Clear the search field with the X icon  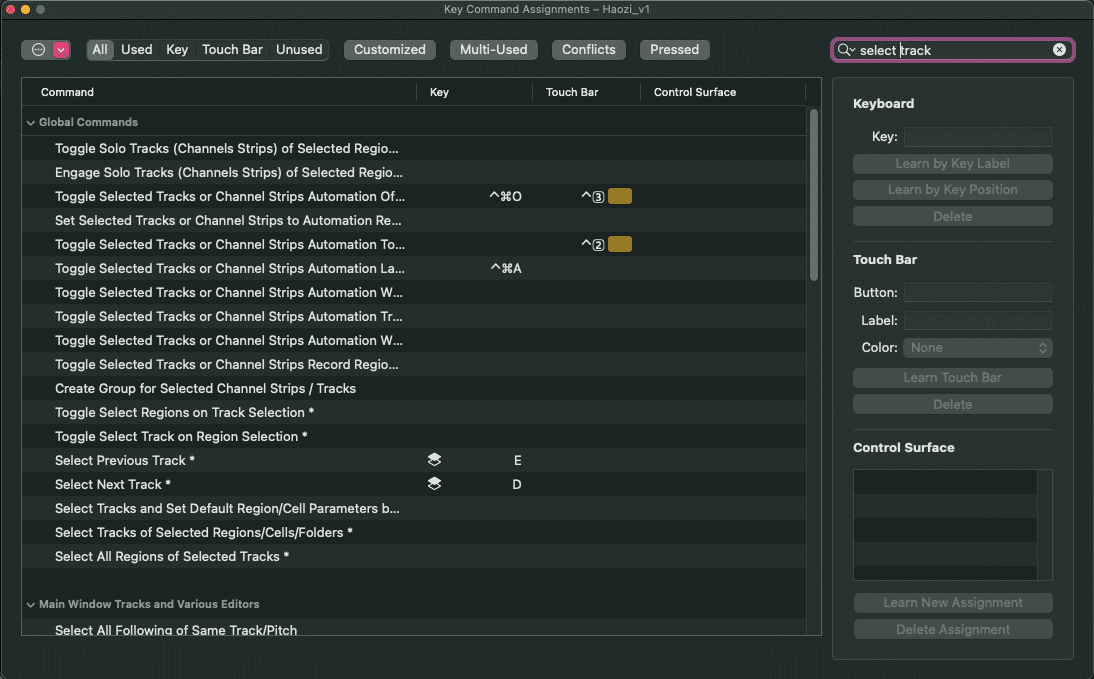1059,50
